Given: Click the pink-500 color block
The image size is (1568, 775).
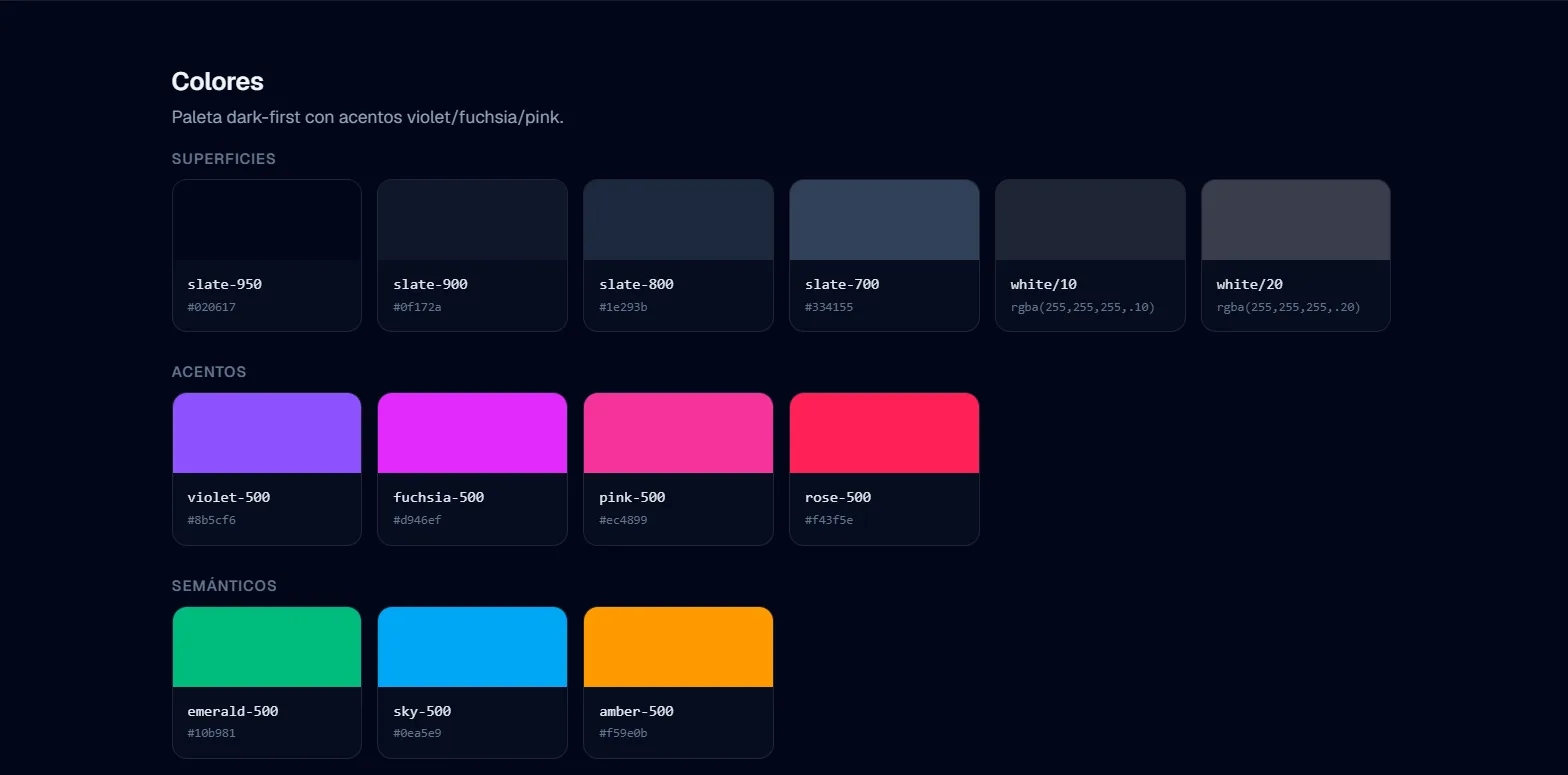Looking at the screenshot, I should [x=678, y=433].
